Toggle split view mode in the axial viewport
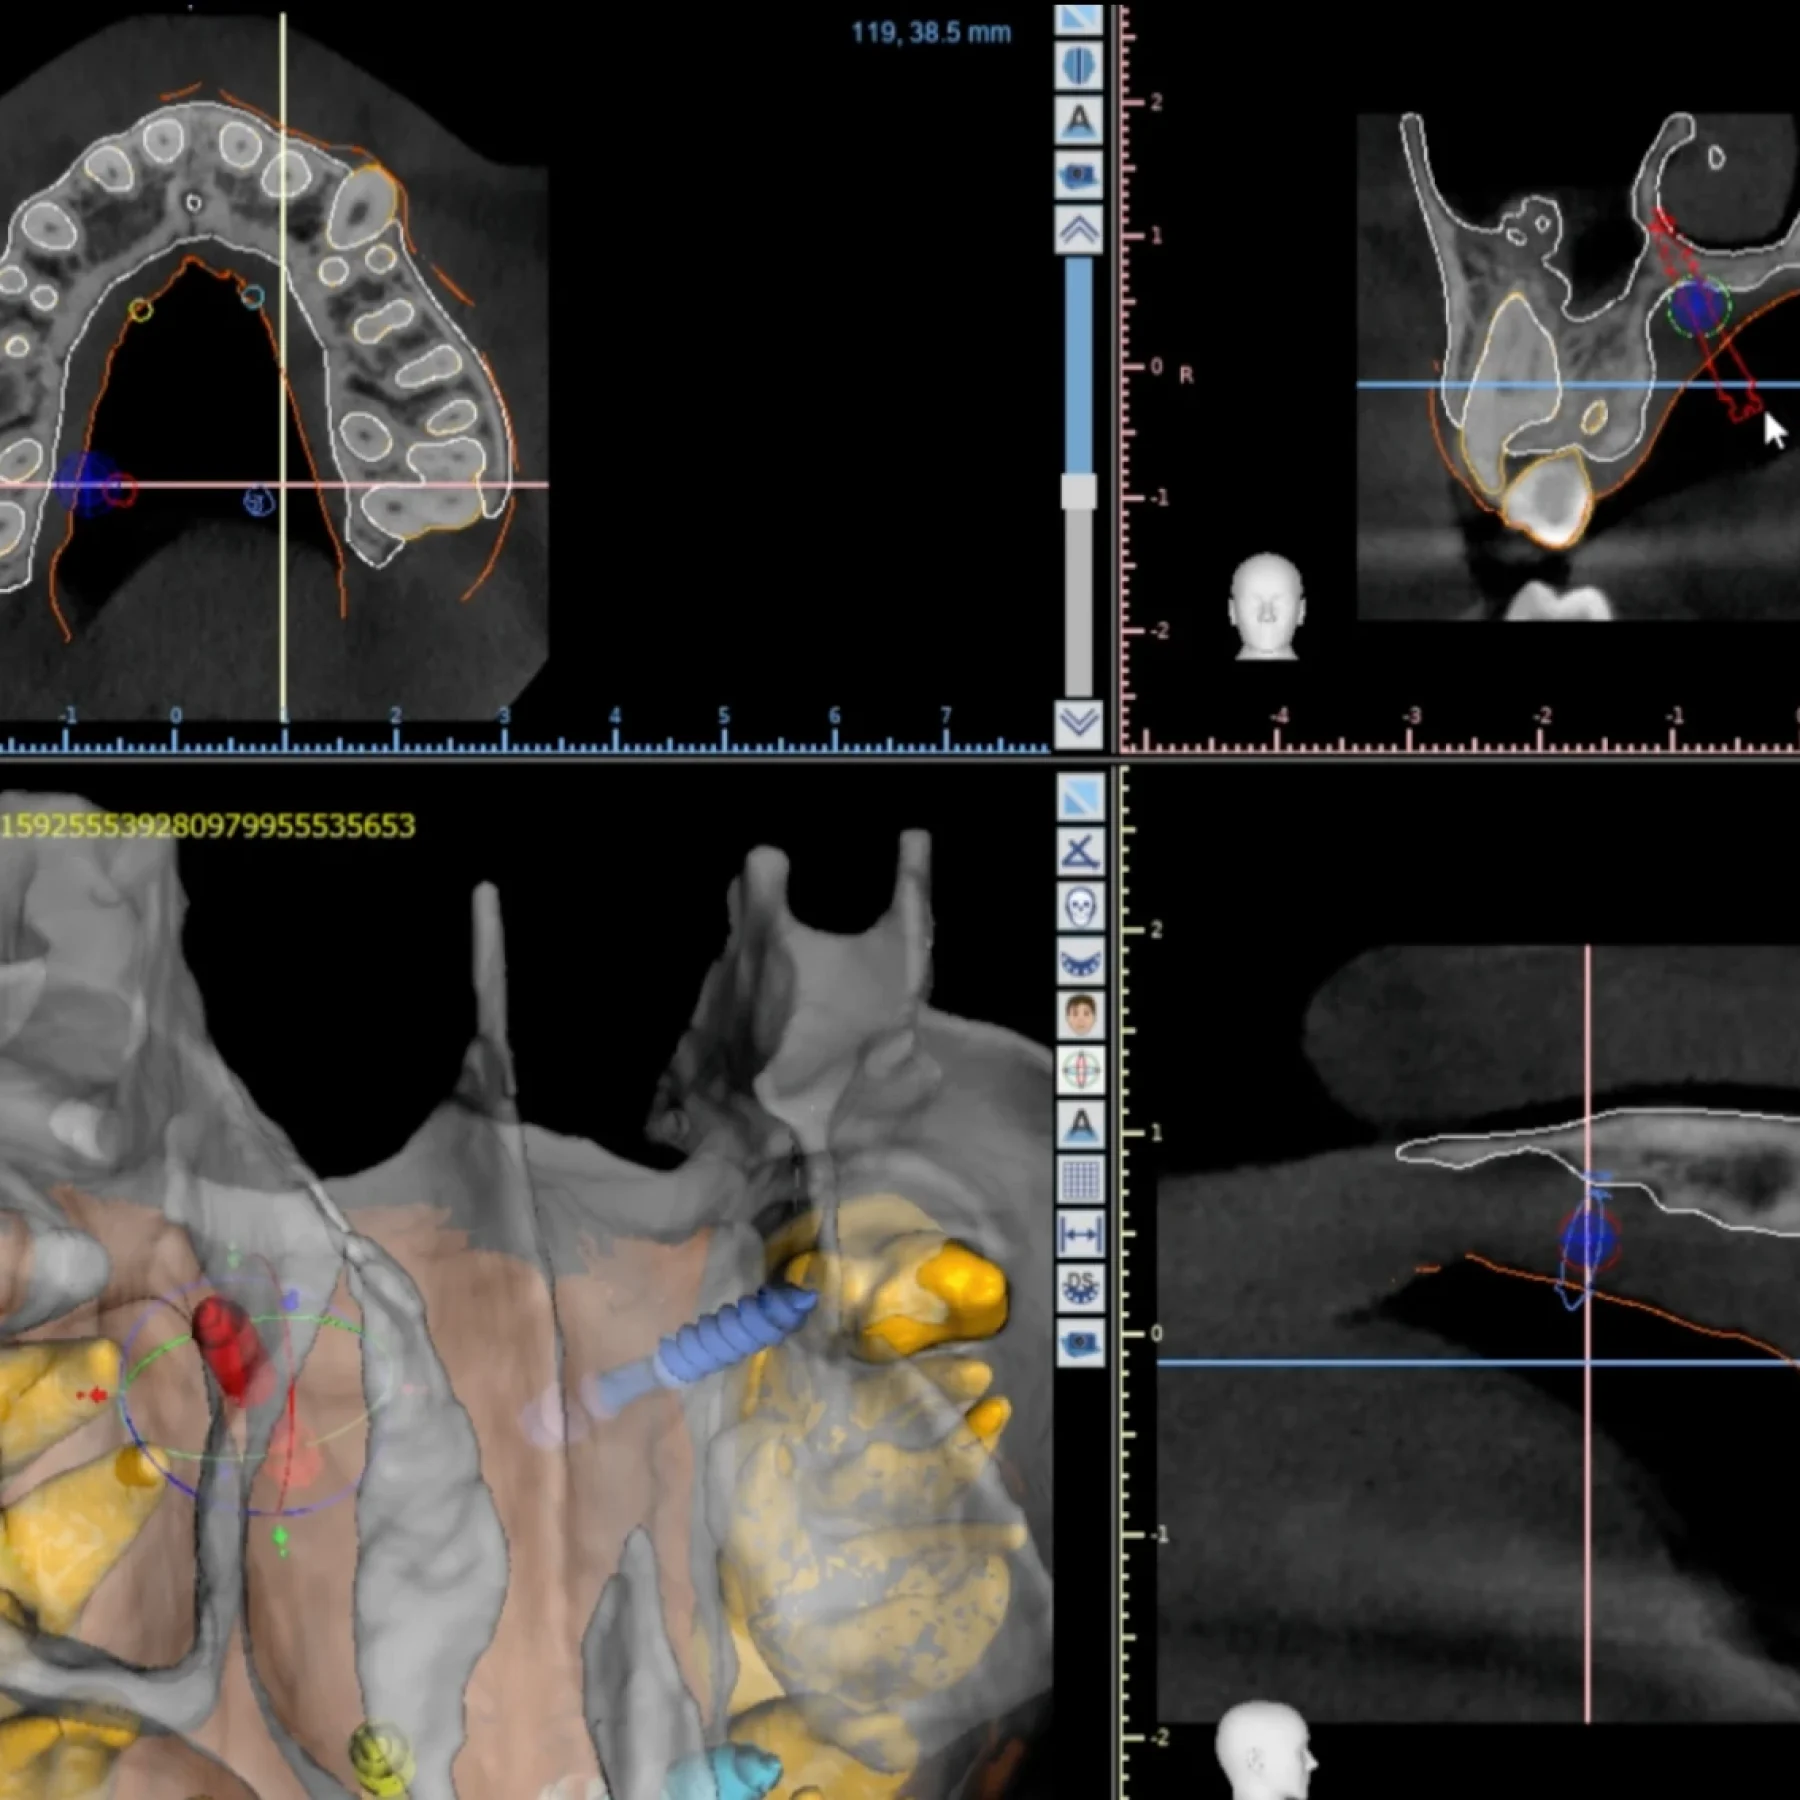 (x=1080, y=18)
